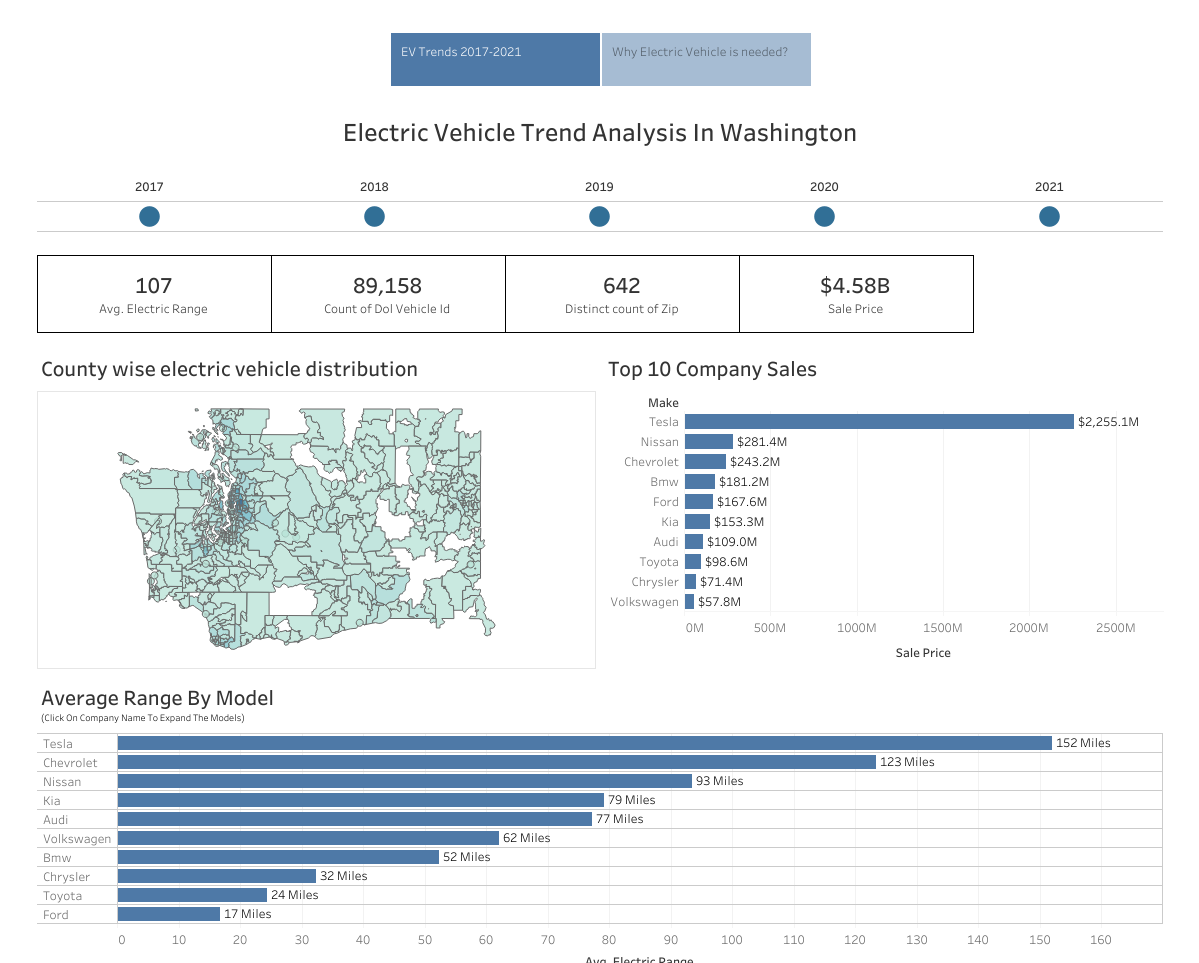Select Toyota sales bar $98.6M
This screenshot has width=1199, height=963.
coord(693,561)
